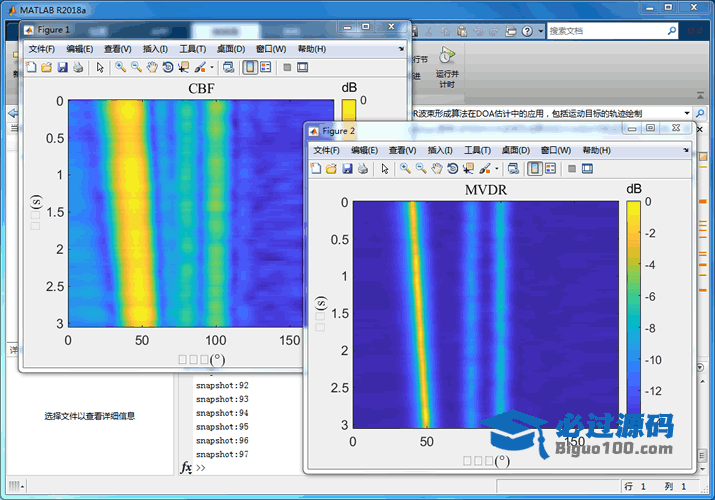Activate Data Cursor tool in Figure 2
Viewport: 715px width, 500px height.
(469, 169)
